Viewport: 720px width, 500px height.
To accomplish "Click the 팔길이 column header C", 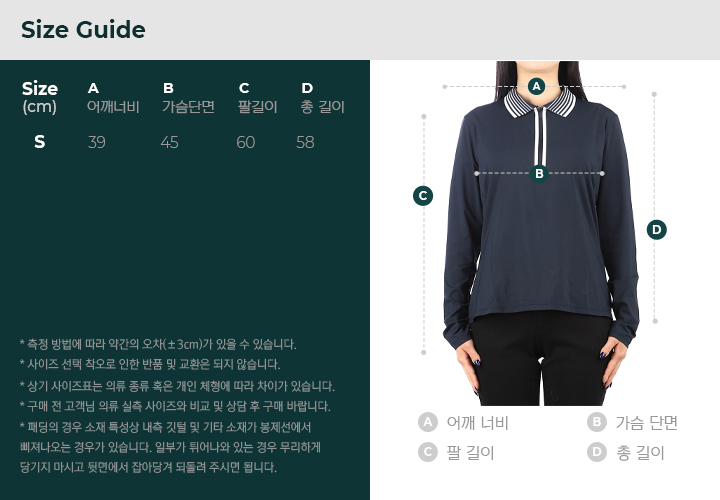I will 257,98.
